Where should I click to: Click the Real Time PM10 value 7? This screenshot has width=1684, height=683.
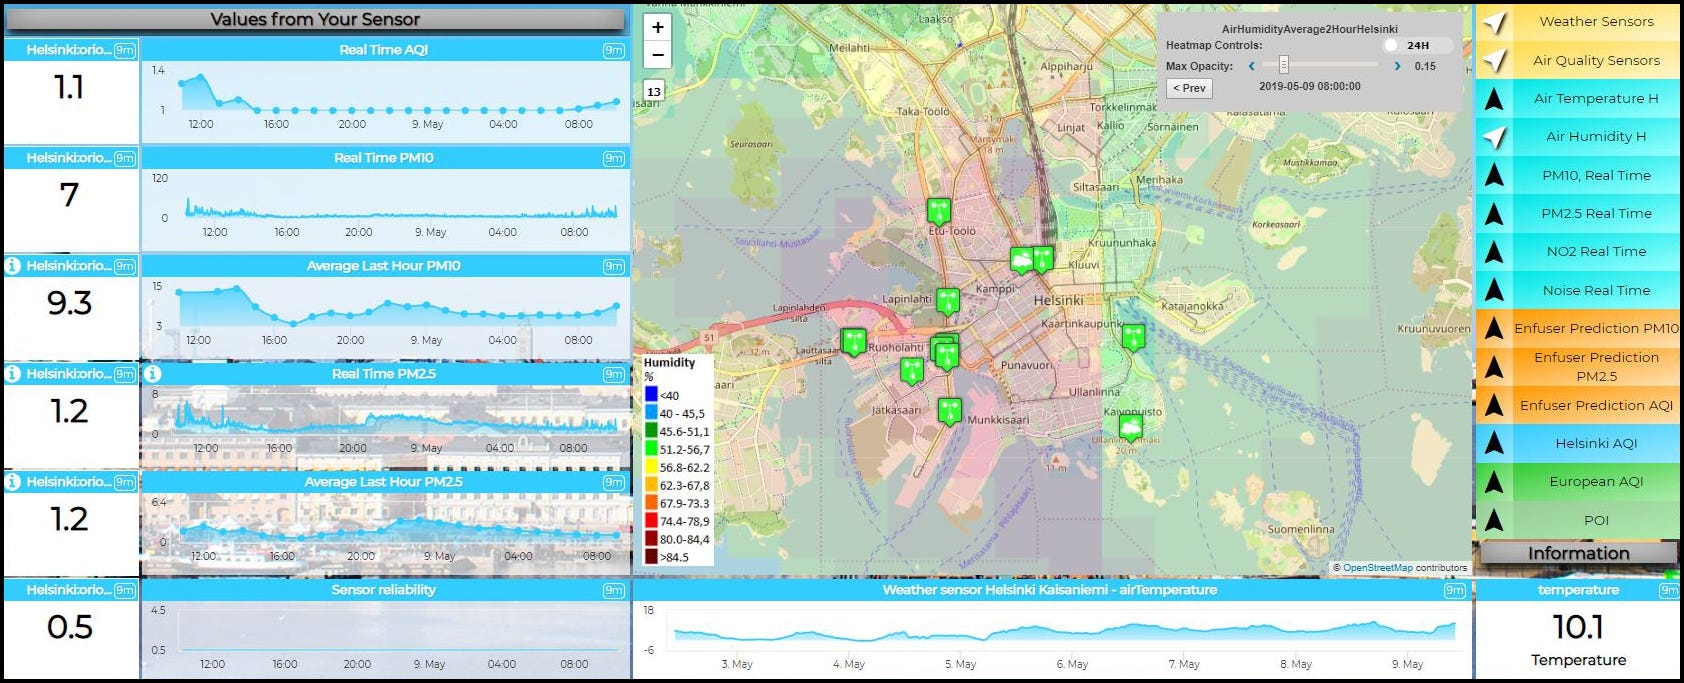coord(69,195)
